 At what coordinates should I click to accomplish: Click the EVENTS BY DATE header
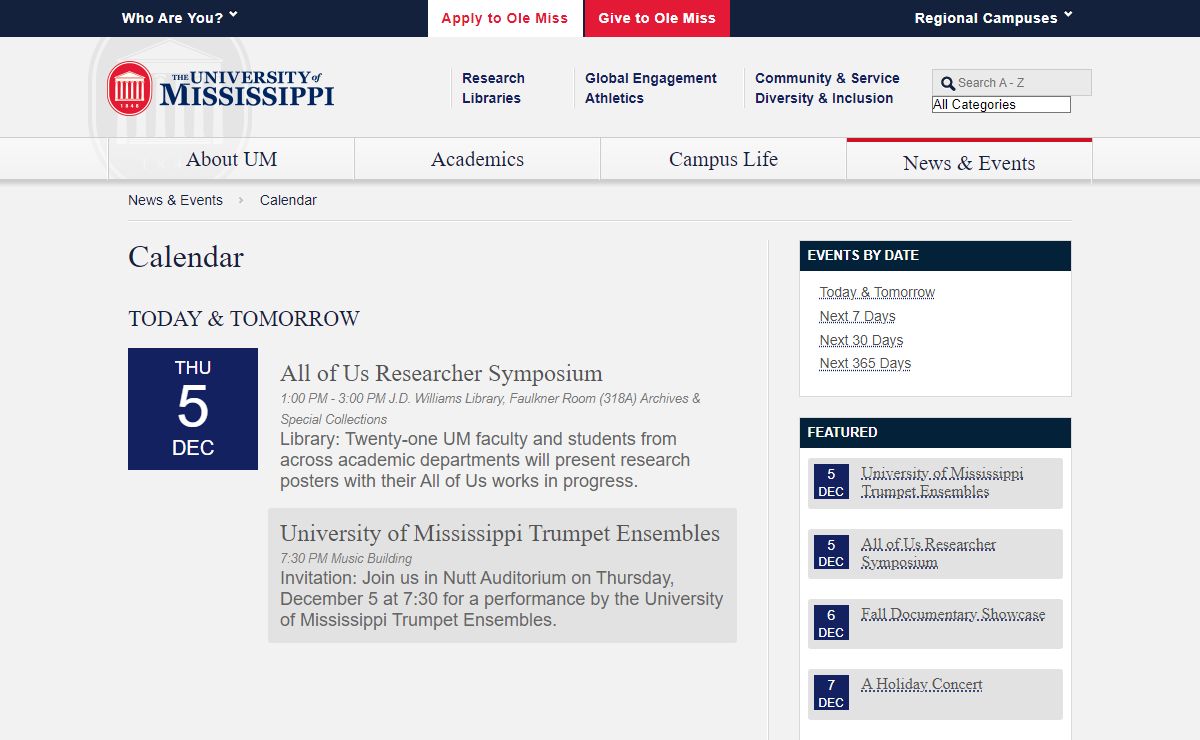pos(935,255)
